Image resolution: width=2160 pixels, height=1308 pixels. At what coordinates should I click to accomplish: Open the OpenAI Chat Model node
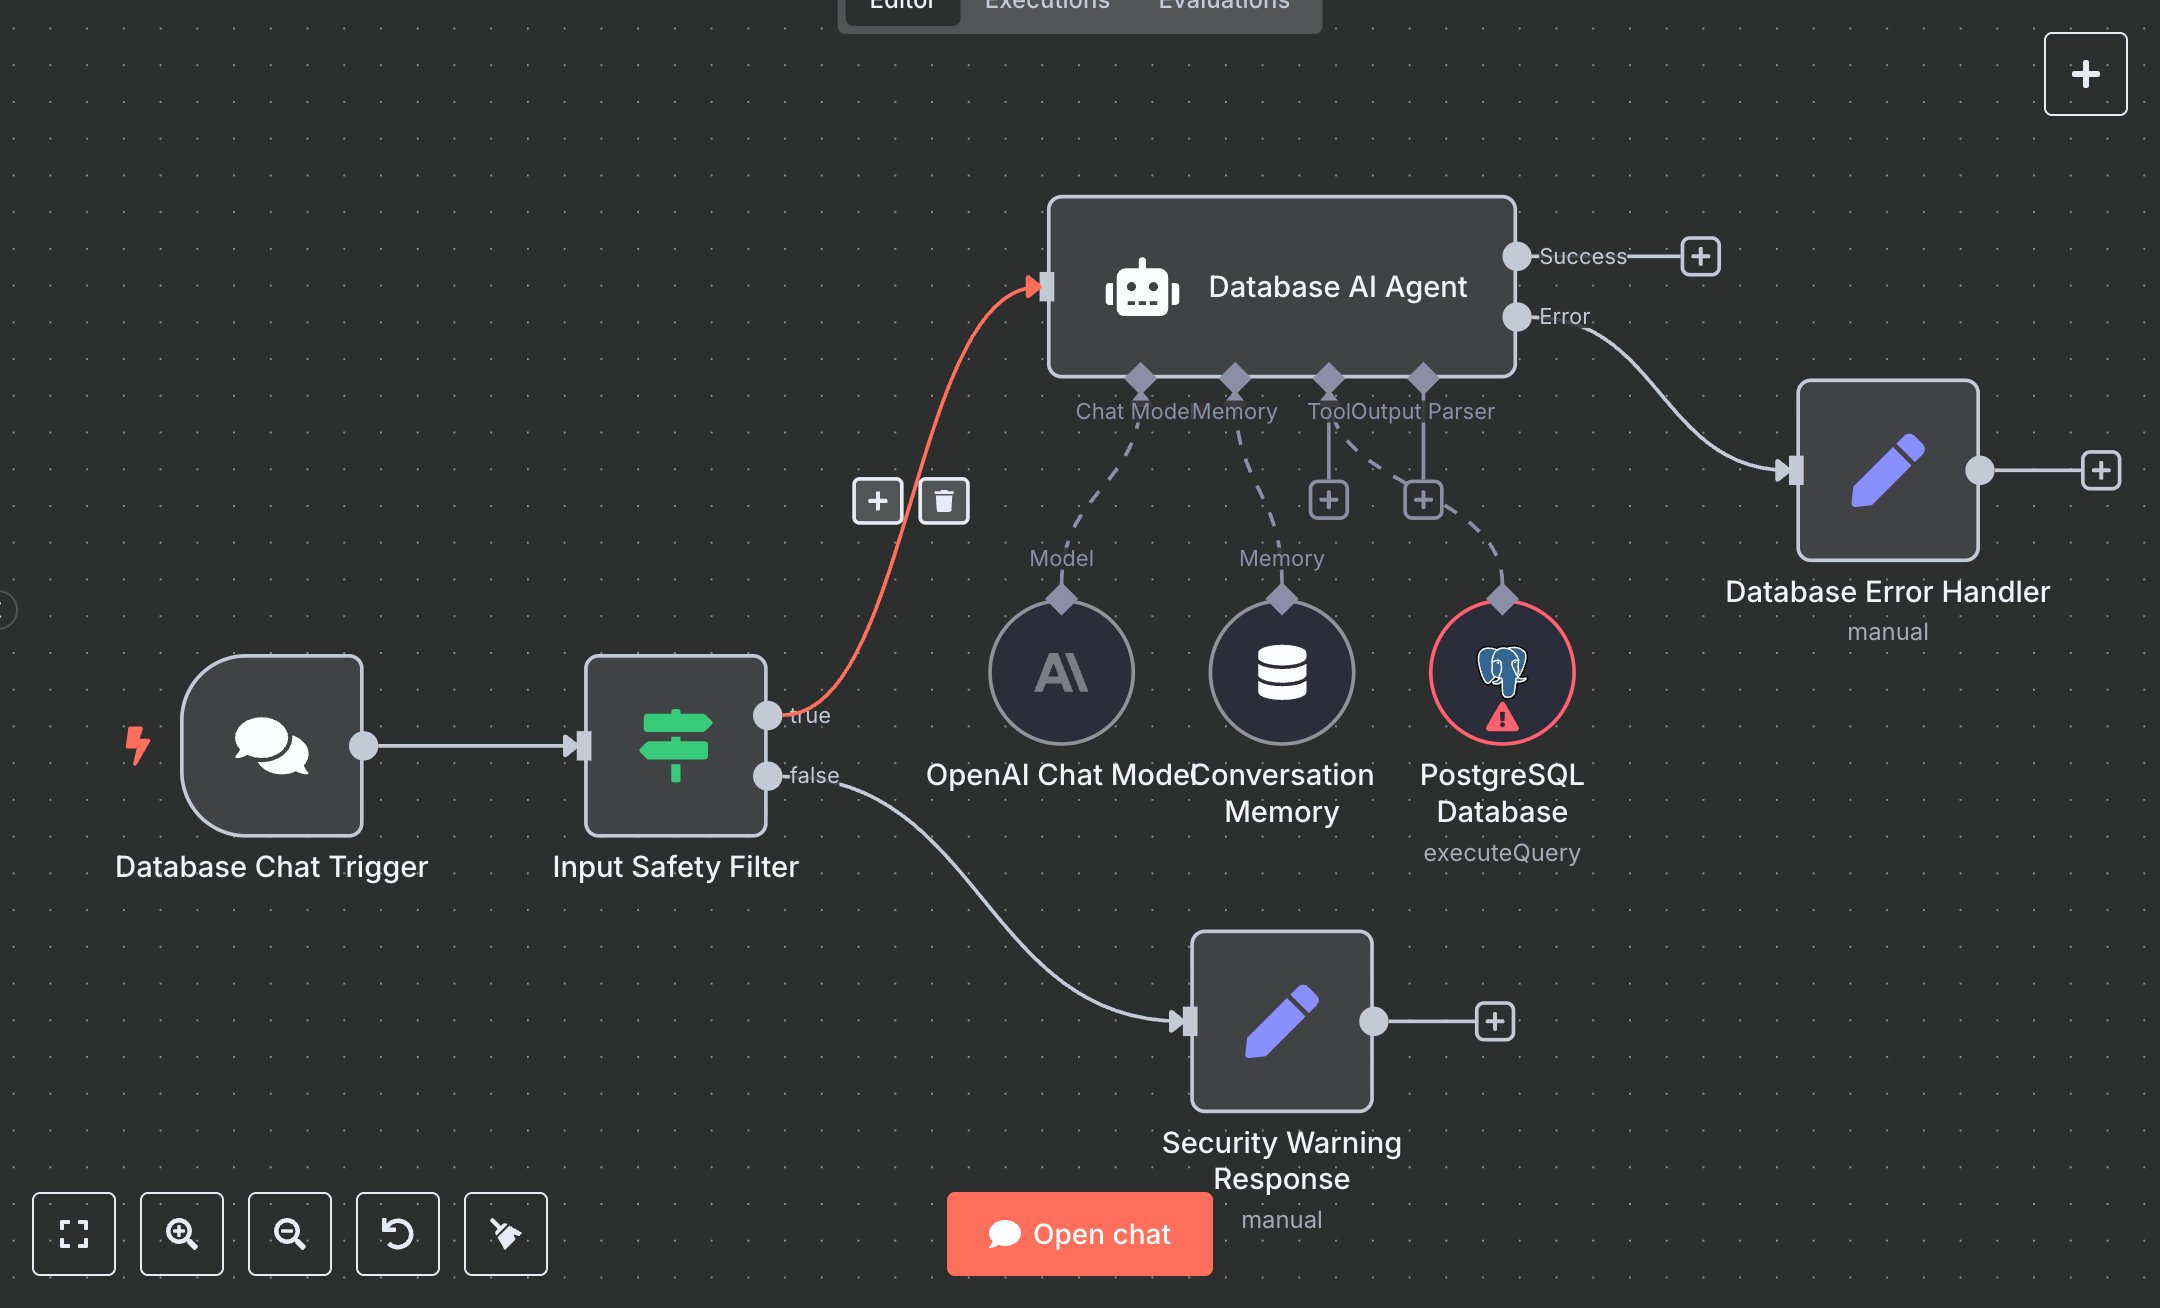tap(1060, 673)
